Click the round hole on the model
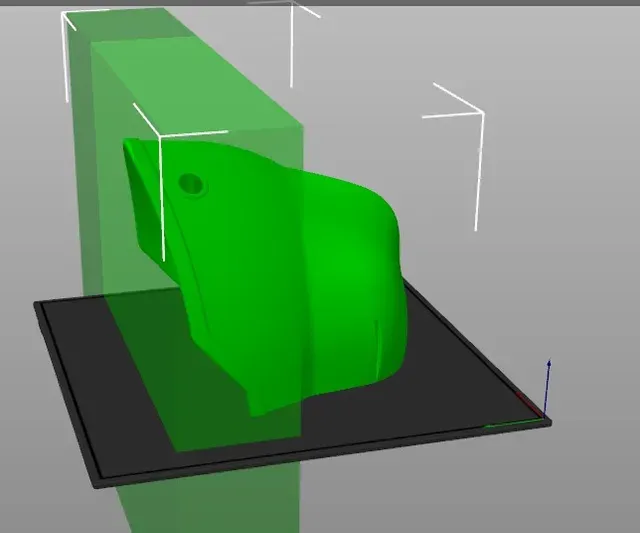 coord(191,184)
